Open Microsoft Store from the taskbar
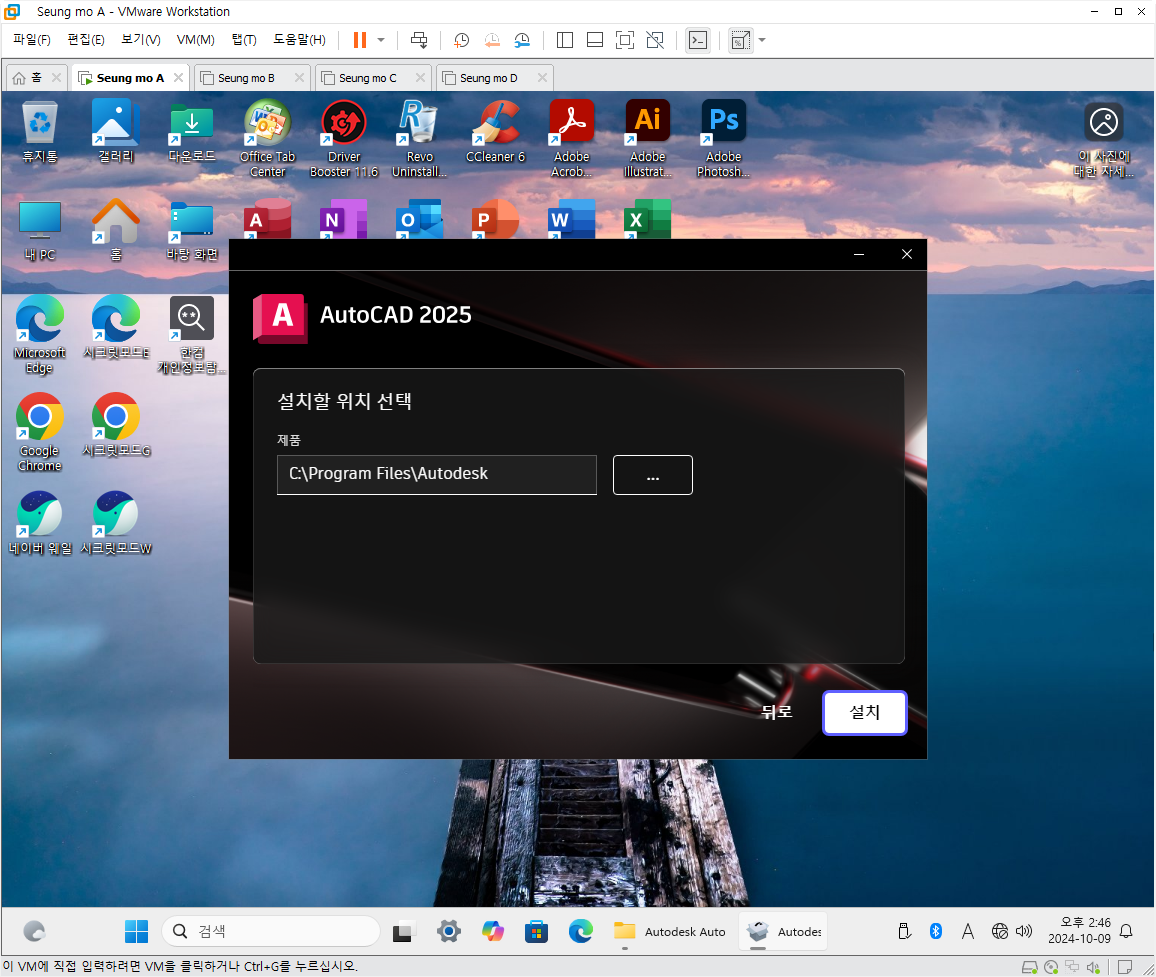 click(x=537, y=931)
